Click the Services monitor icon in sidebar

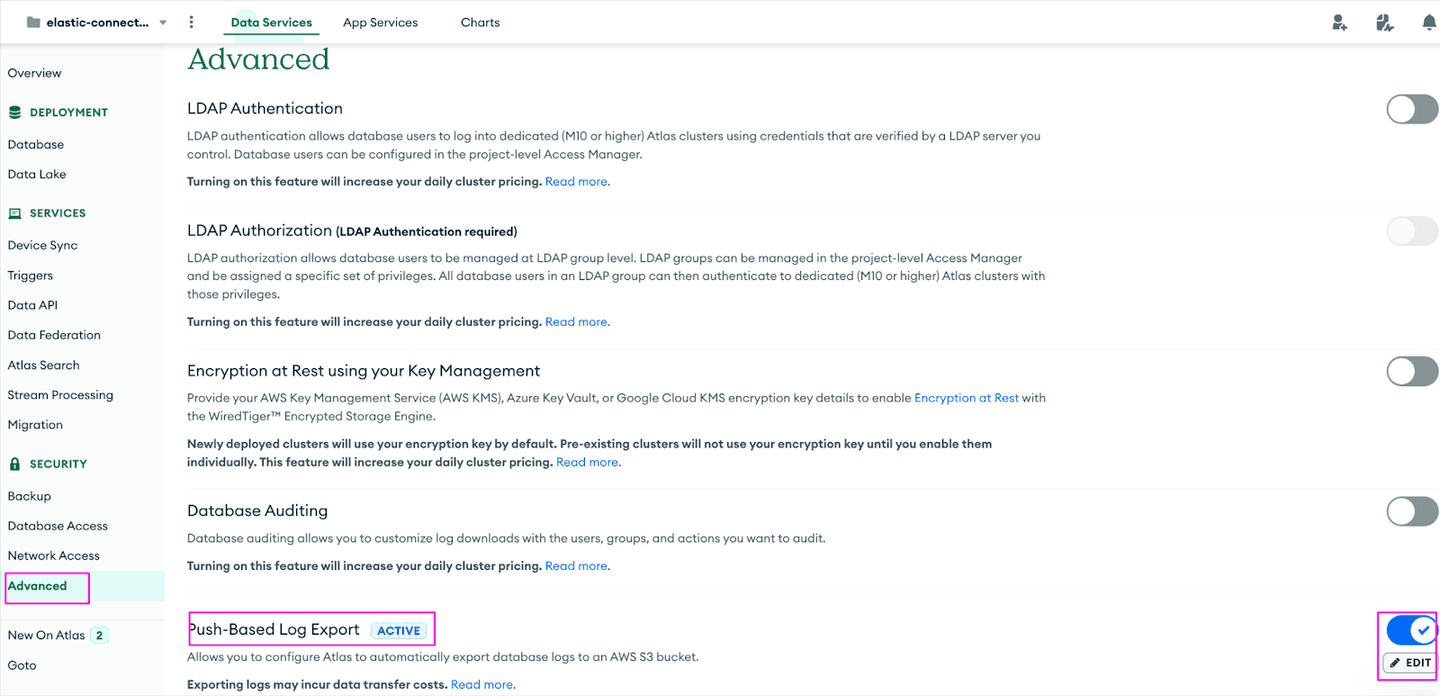click(15, 213)
